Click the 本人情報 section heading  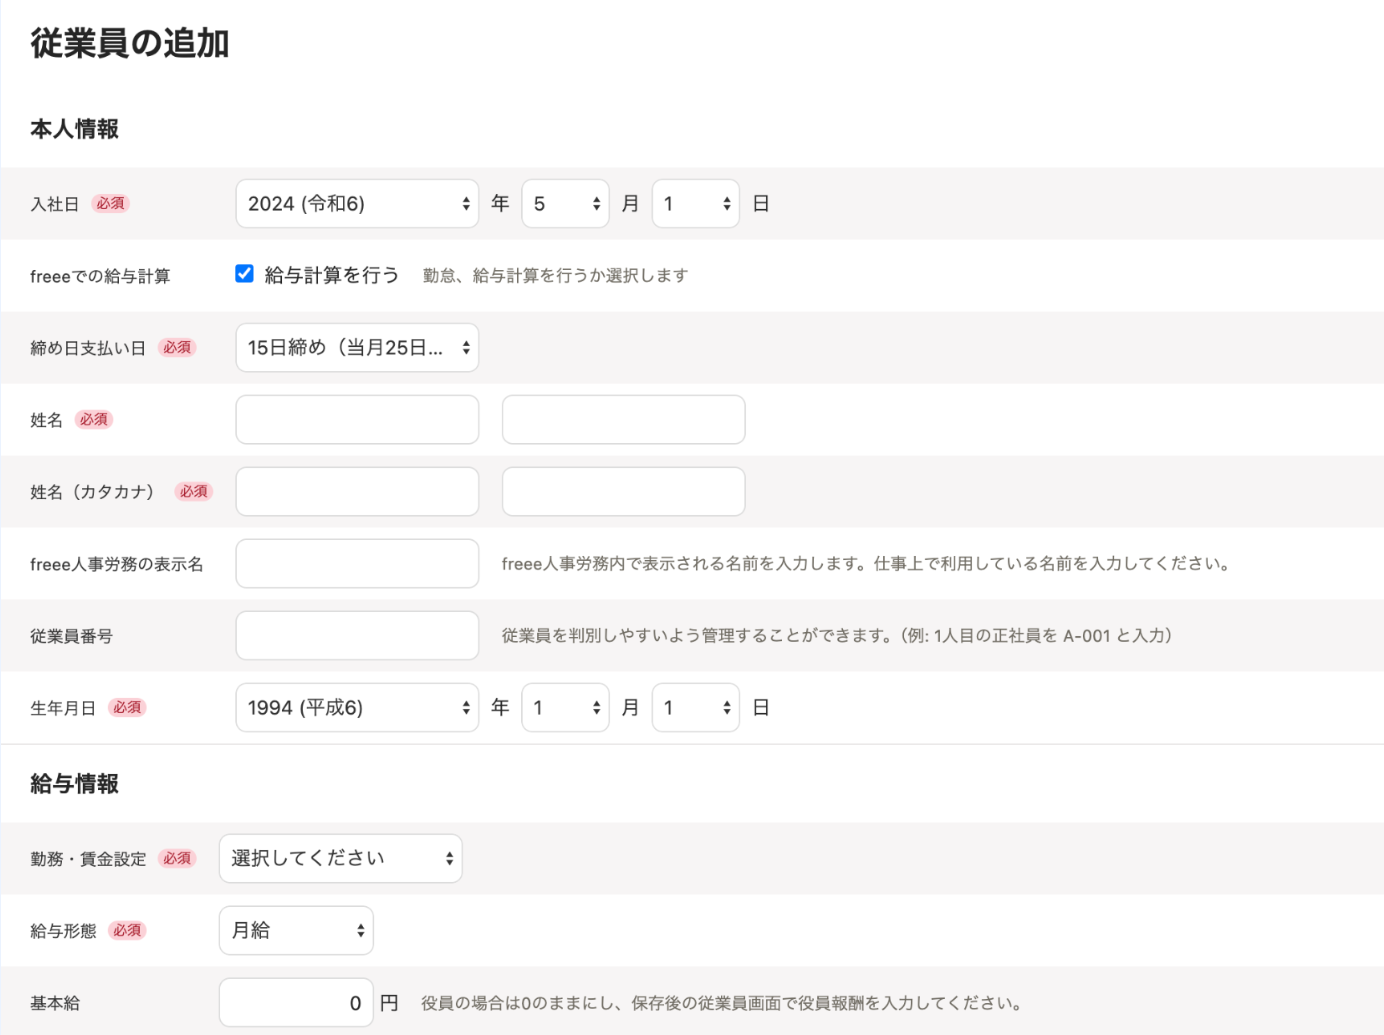click(x=75, y=129)
